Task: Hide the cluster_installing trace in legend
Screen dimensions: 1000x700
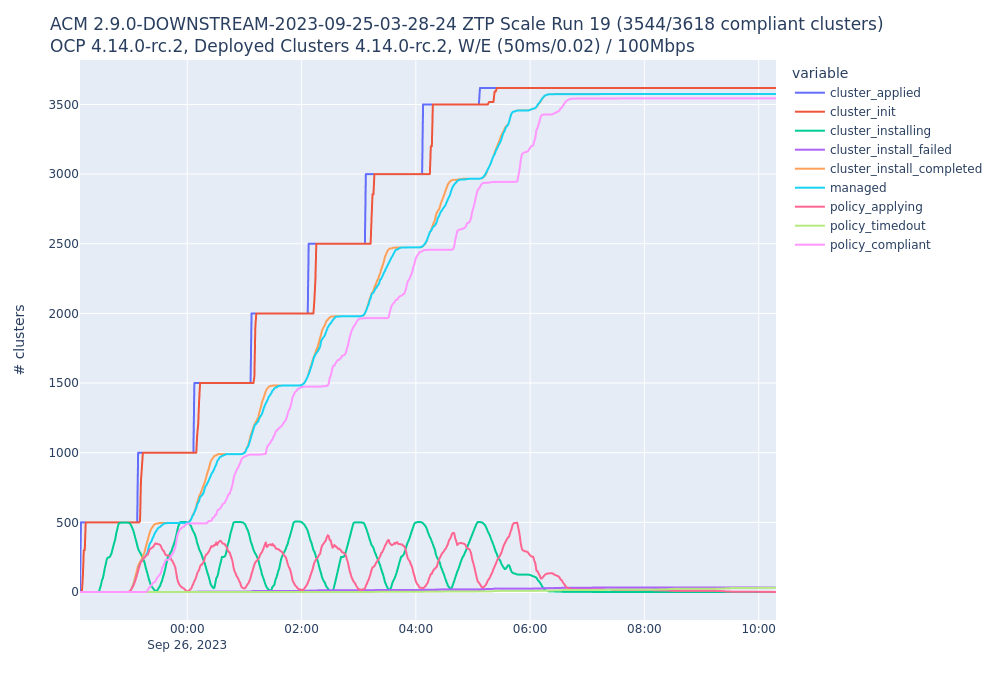Action: 862,131
